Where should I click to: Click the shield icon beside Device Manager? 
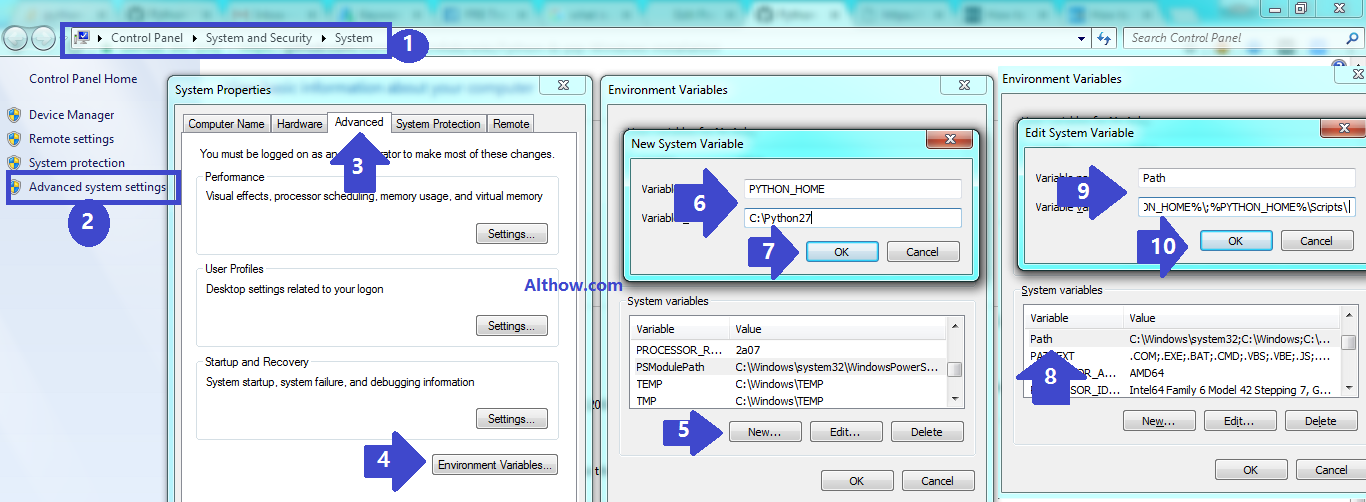click(14, 114)
